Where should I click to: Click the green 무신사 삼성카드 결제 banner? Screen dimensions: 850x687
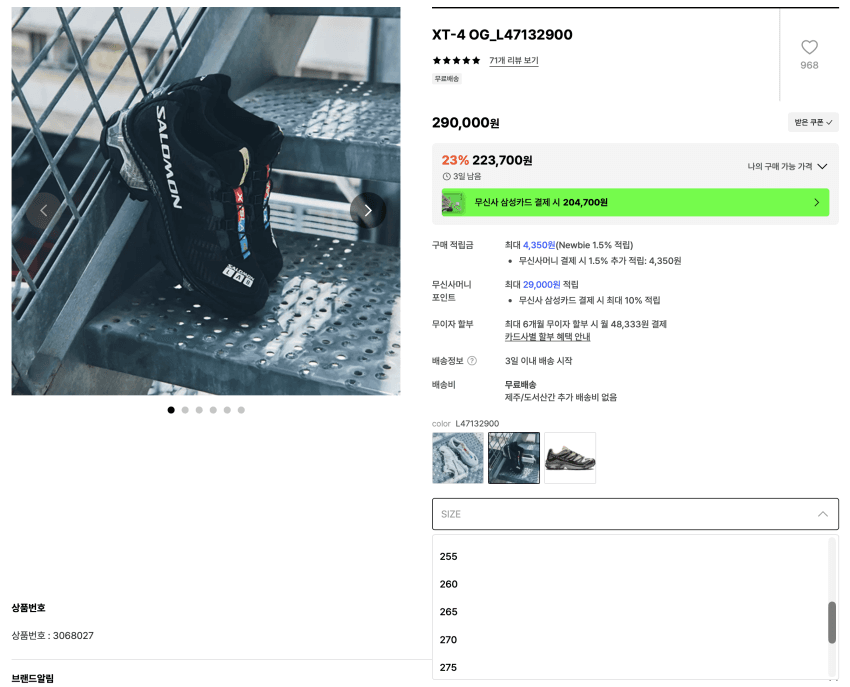tap(635, 202)
